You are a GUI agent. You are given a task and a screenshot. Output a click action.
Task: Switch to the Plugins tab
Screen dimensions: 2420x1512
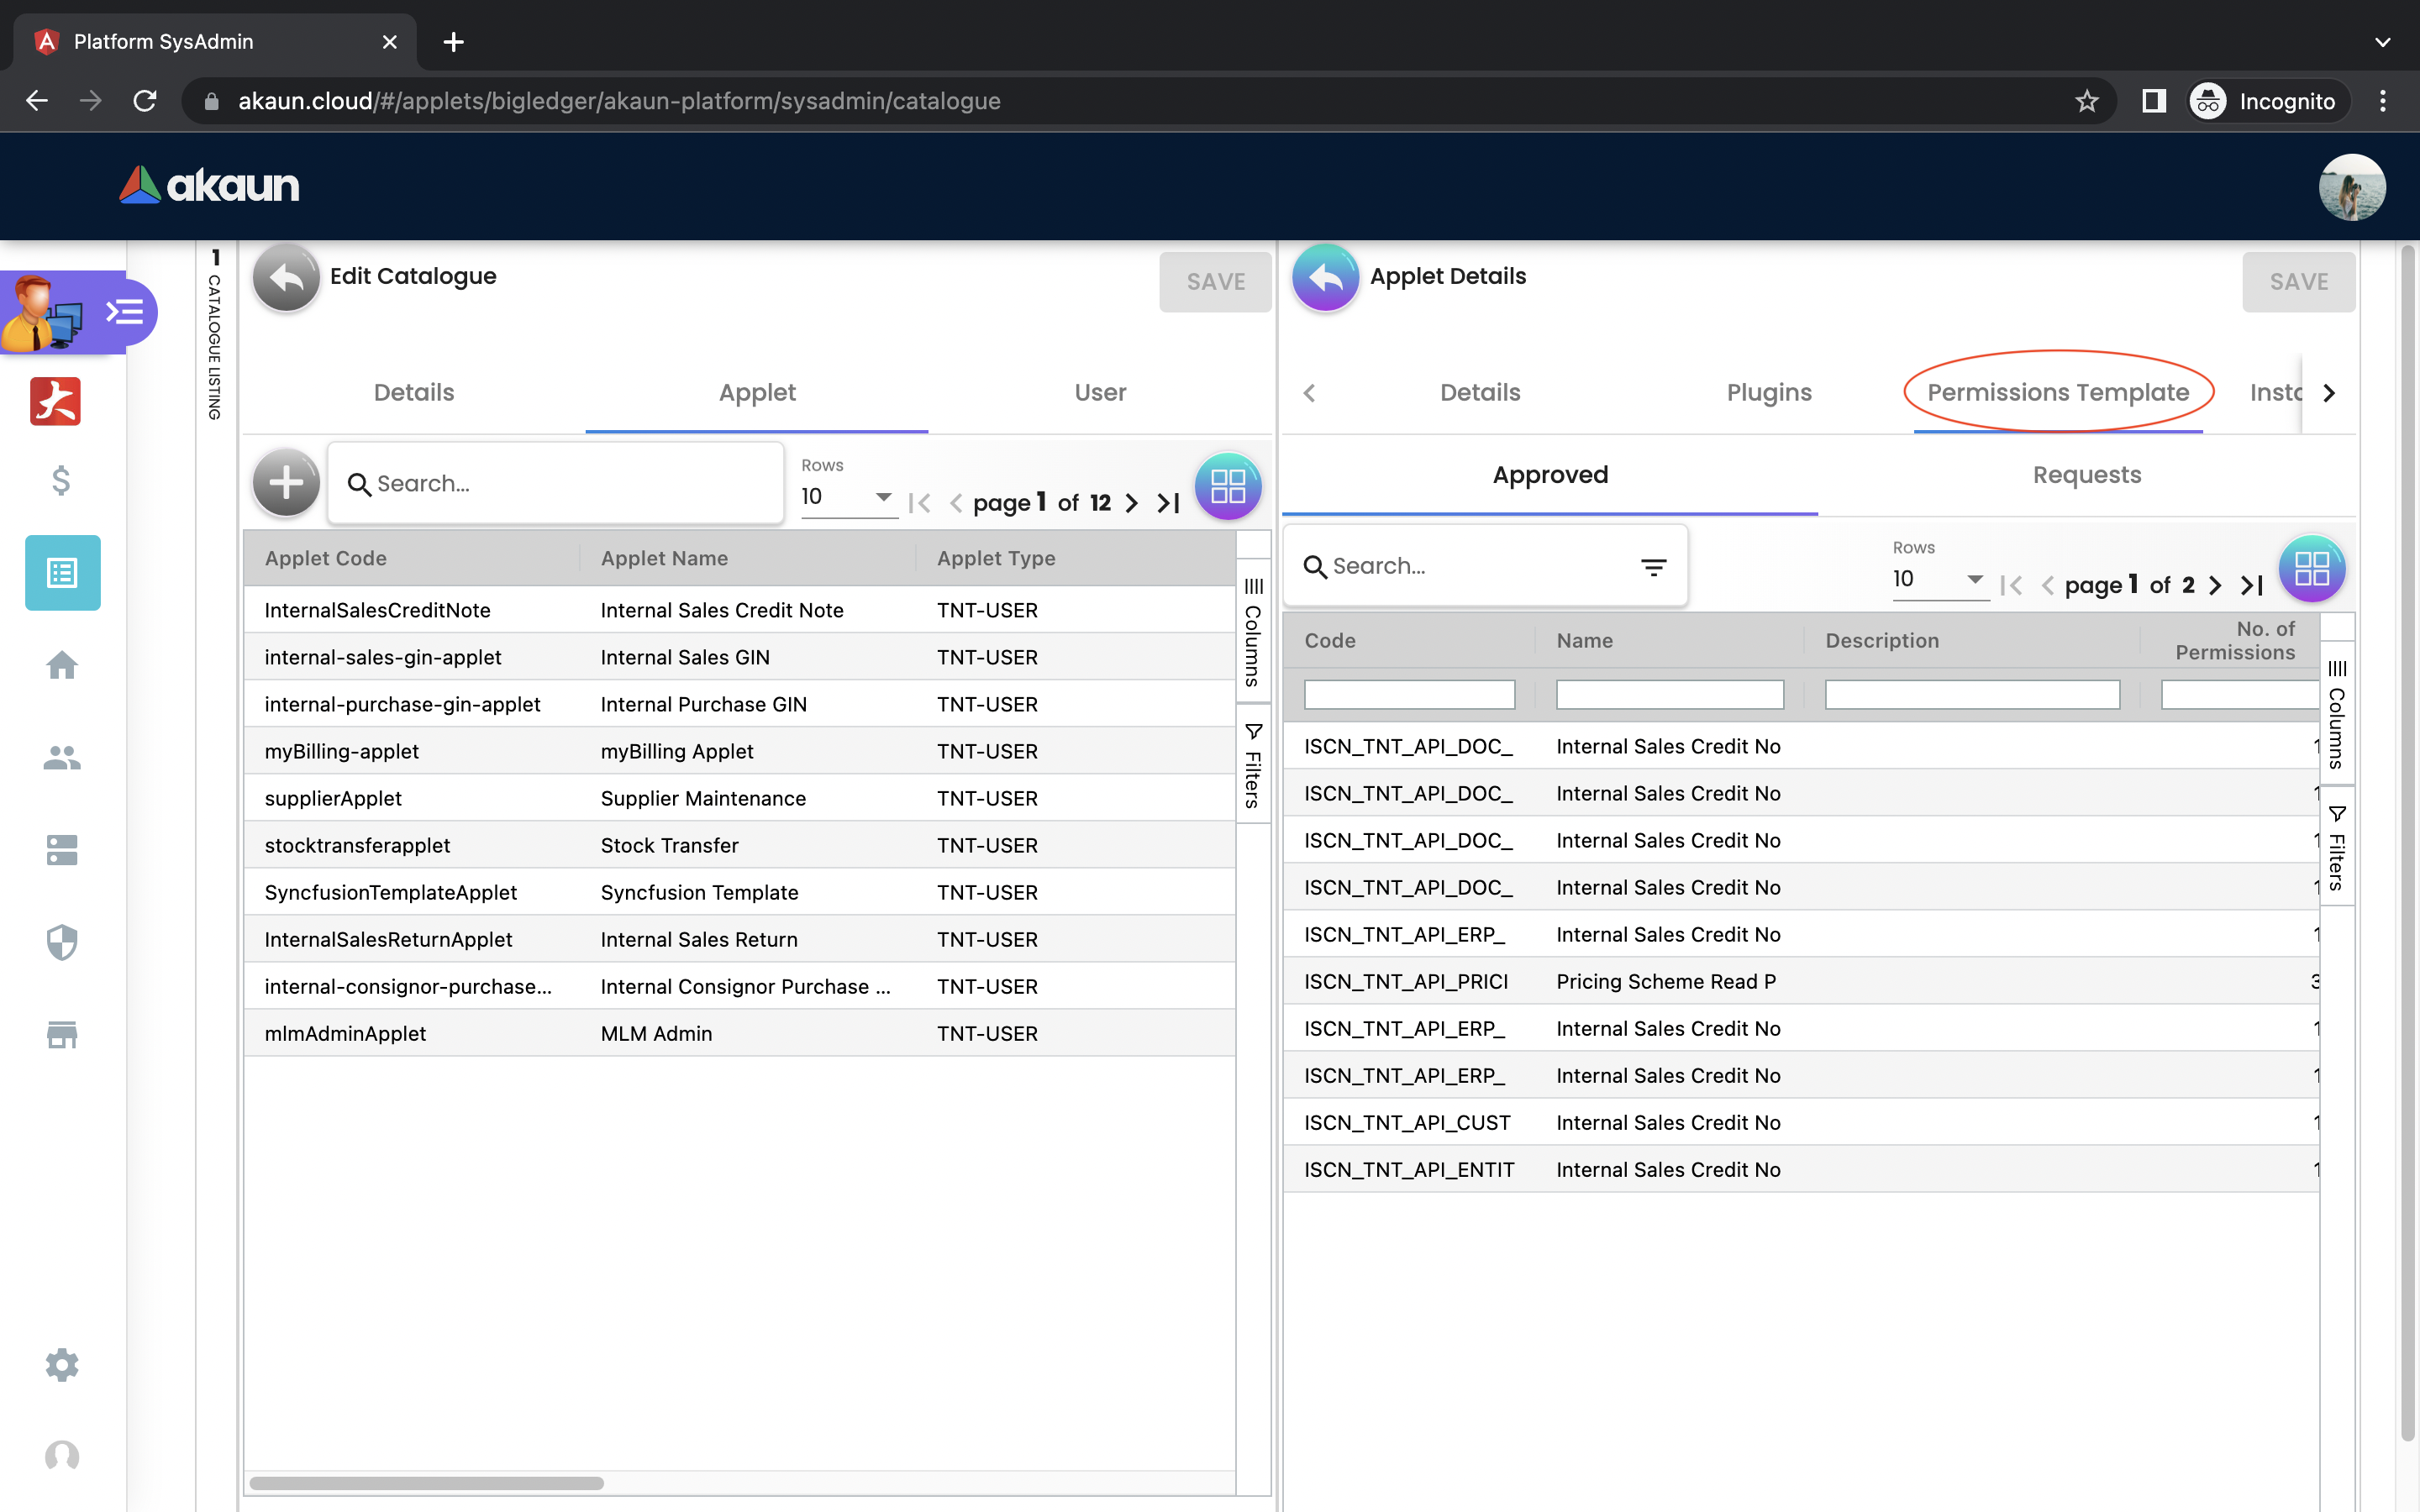[x=1768, y=392]
